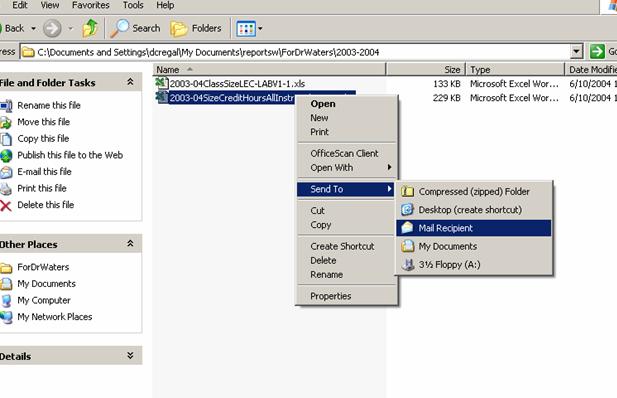Open the Forward button history dropdown
617x398 pixels.
point(70,29)
